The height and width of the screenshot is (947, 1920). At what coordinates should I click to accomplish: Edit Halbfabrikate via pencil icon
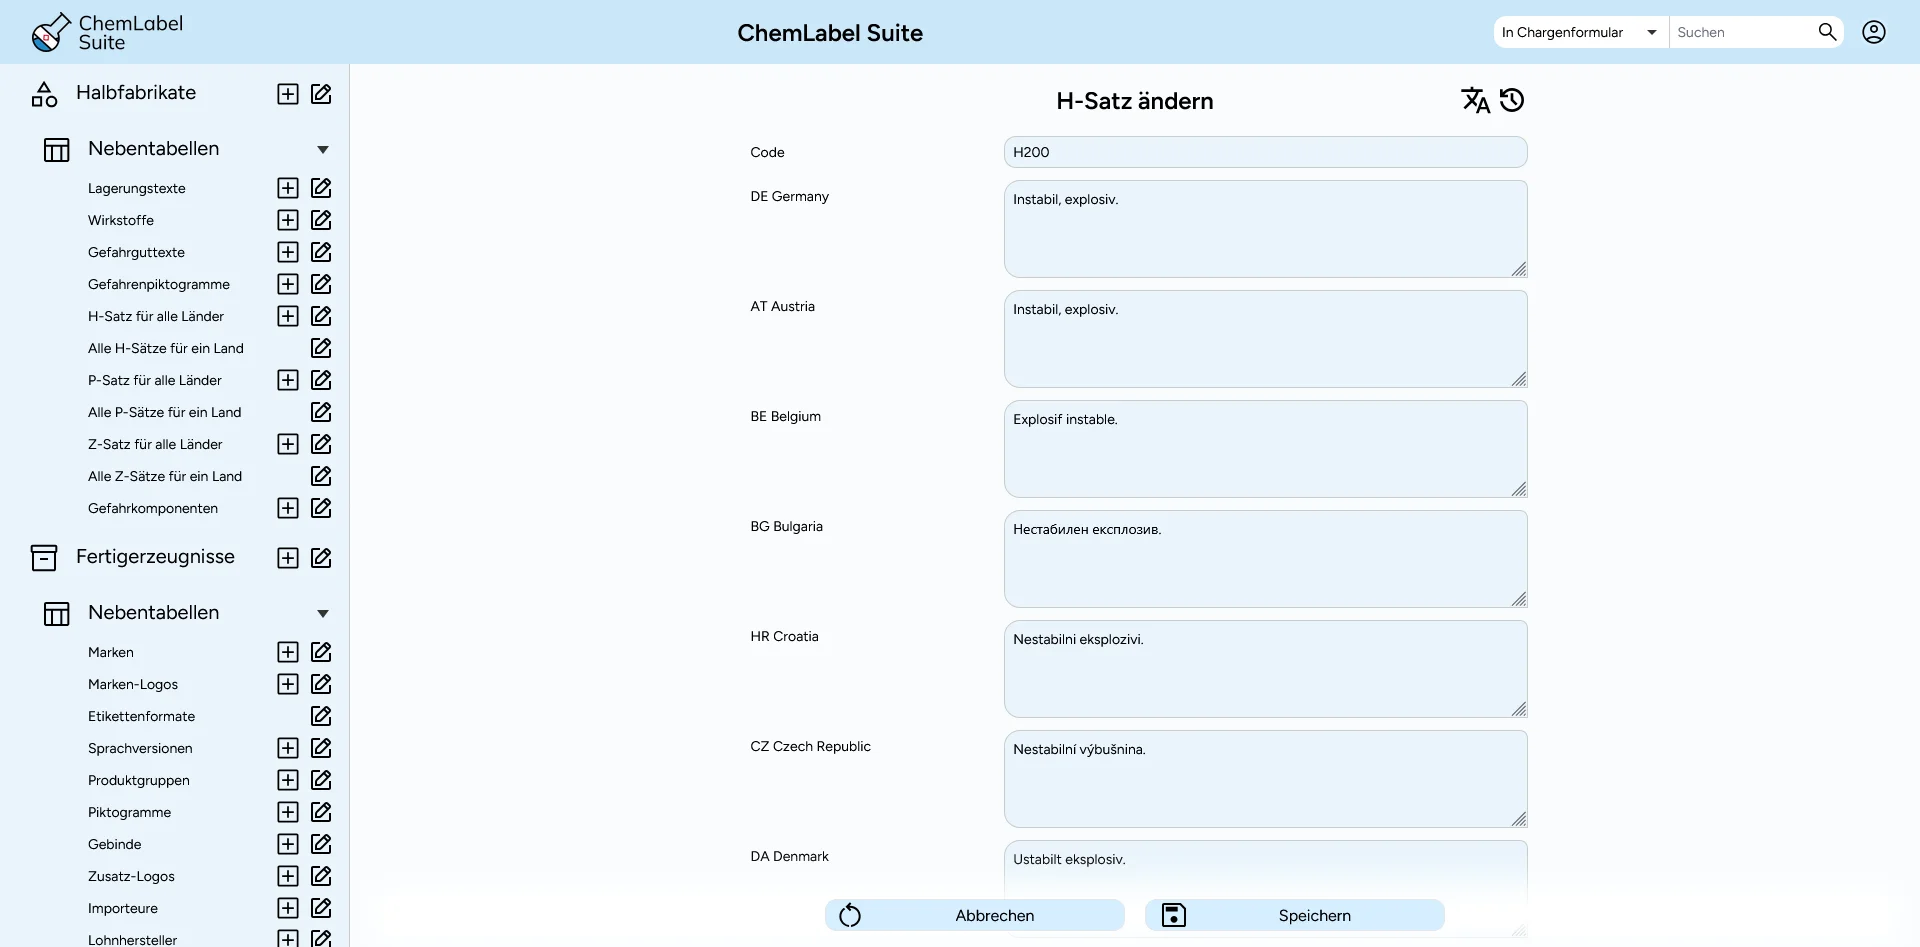pos(321,94)
